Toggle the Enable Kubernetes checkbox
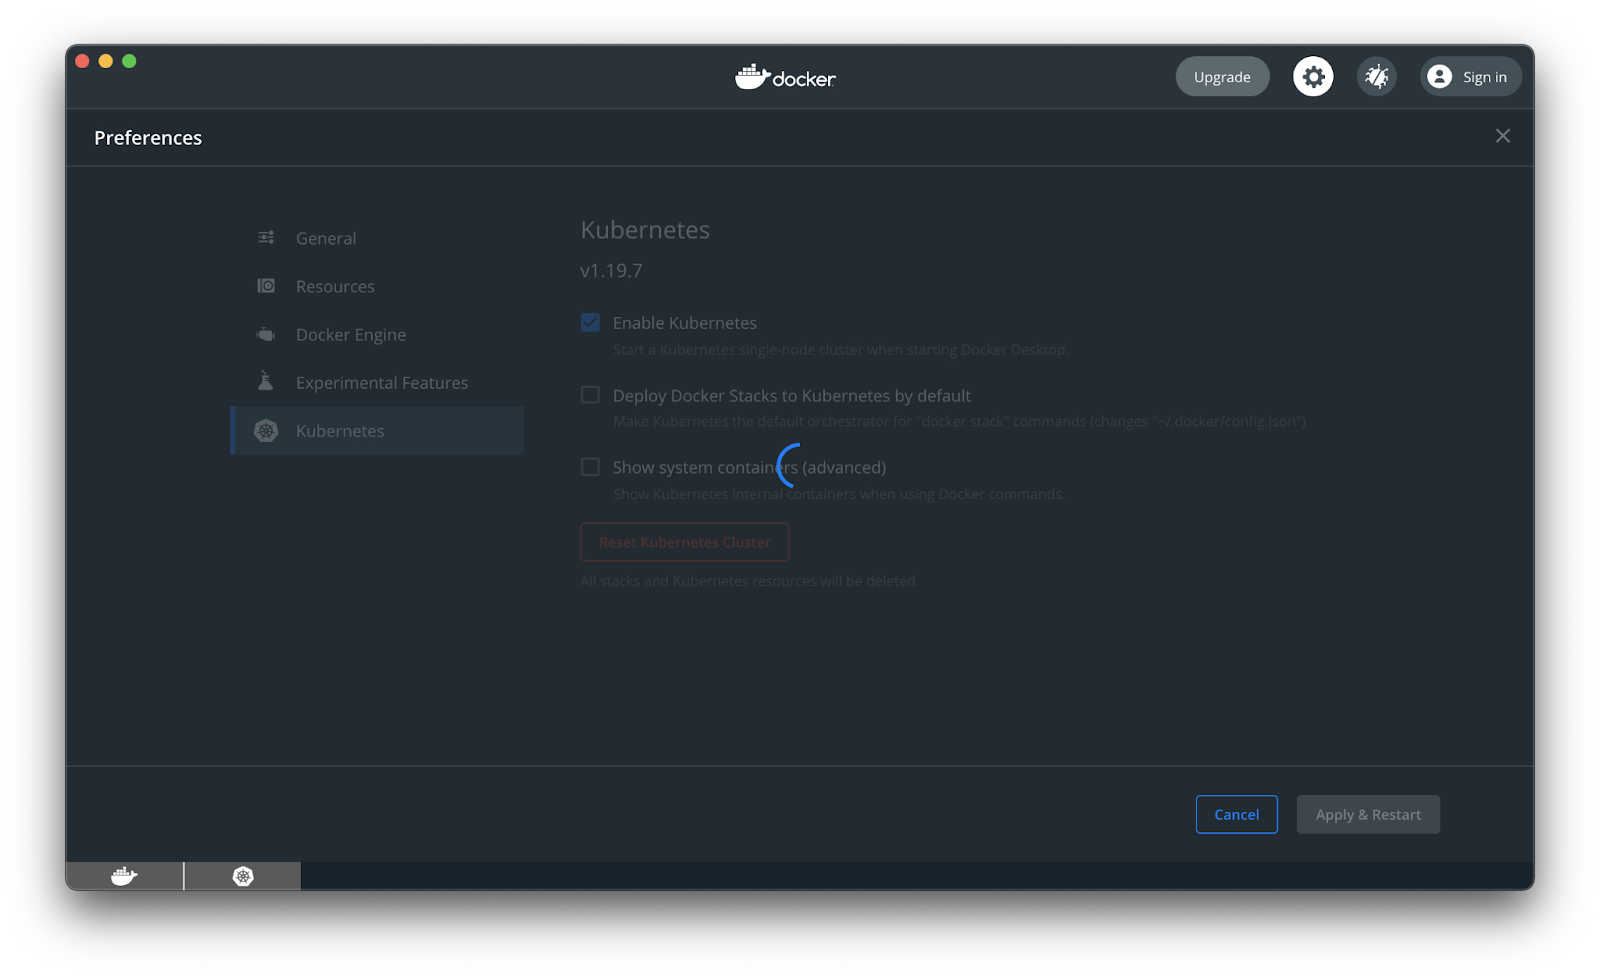 tap(590, 322)
